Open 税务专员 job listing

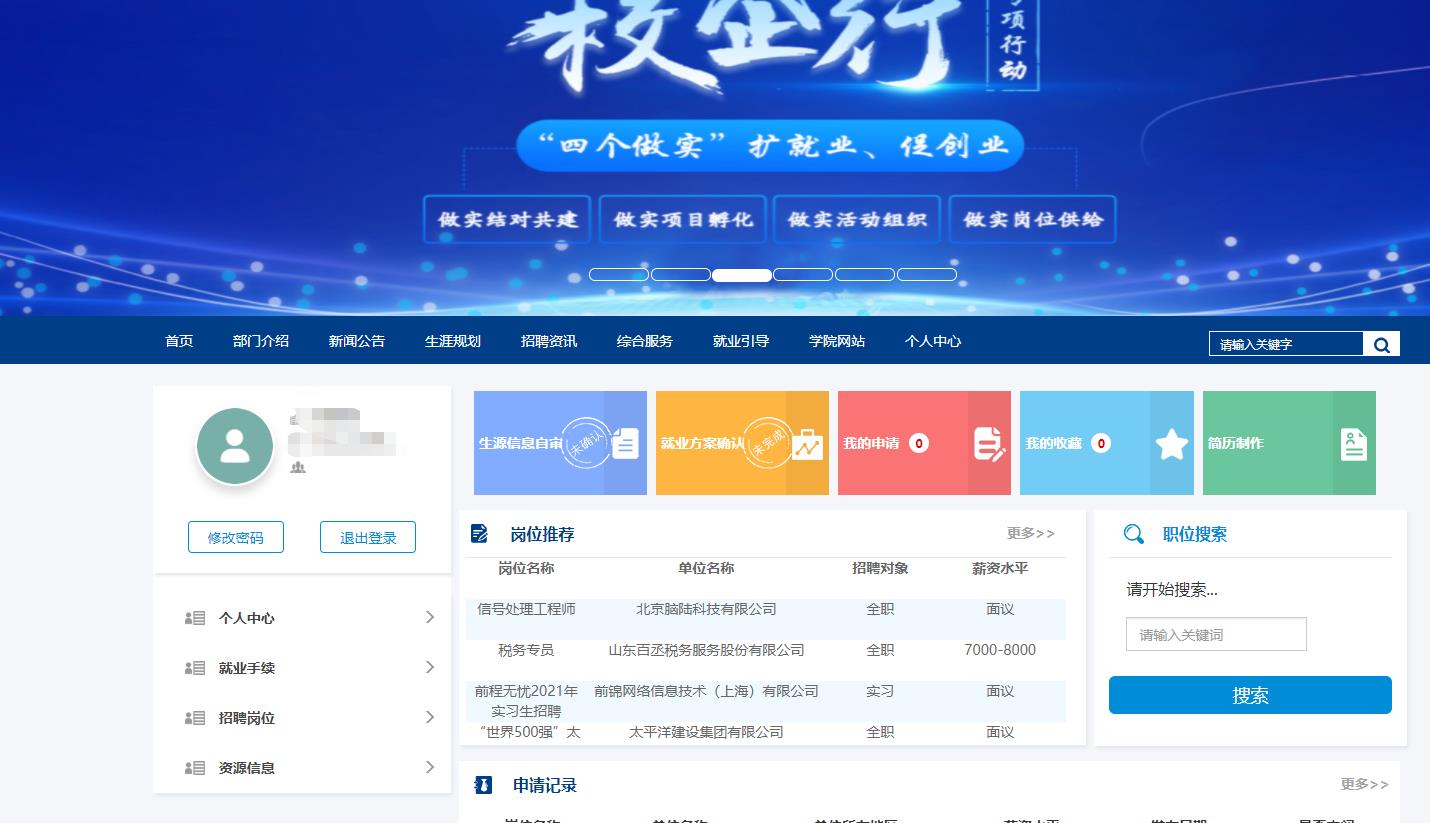point(526,650)
